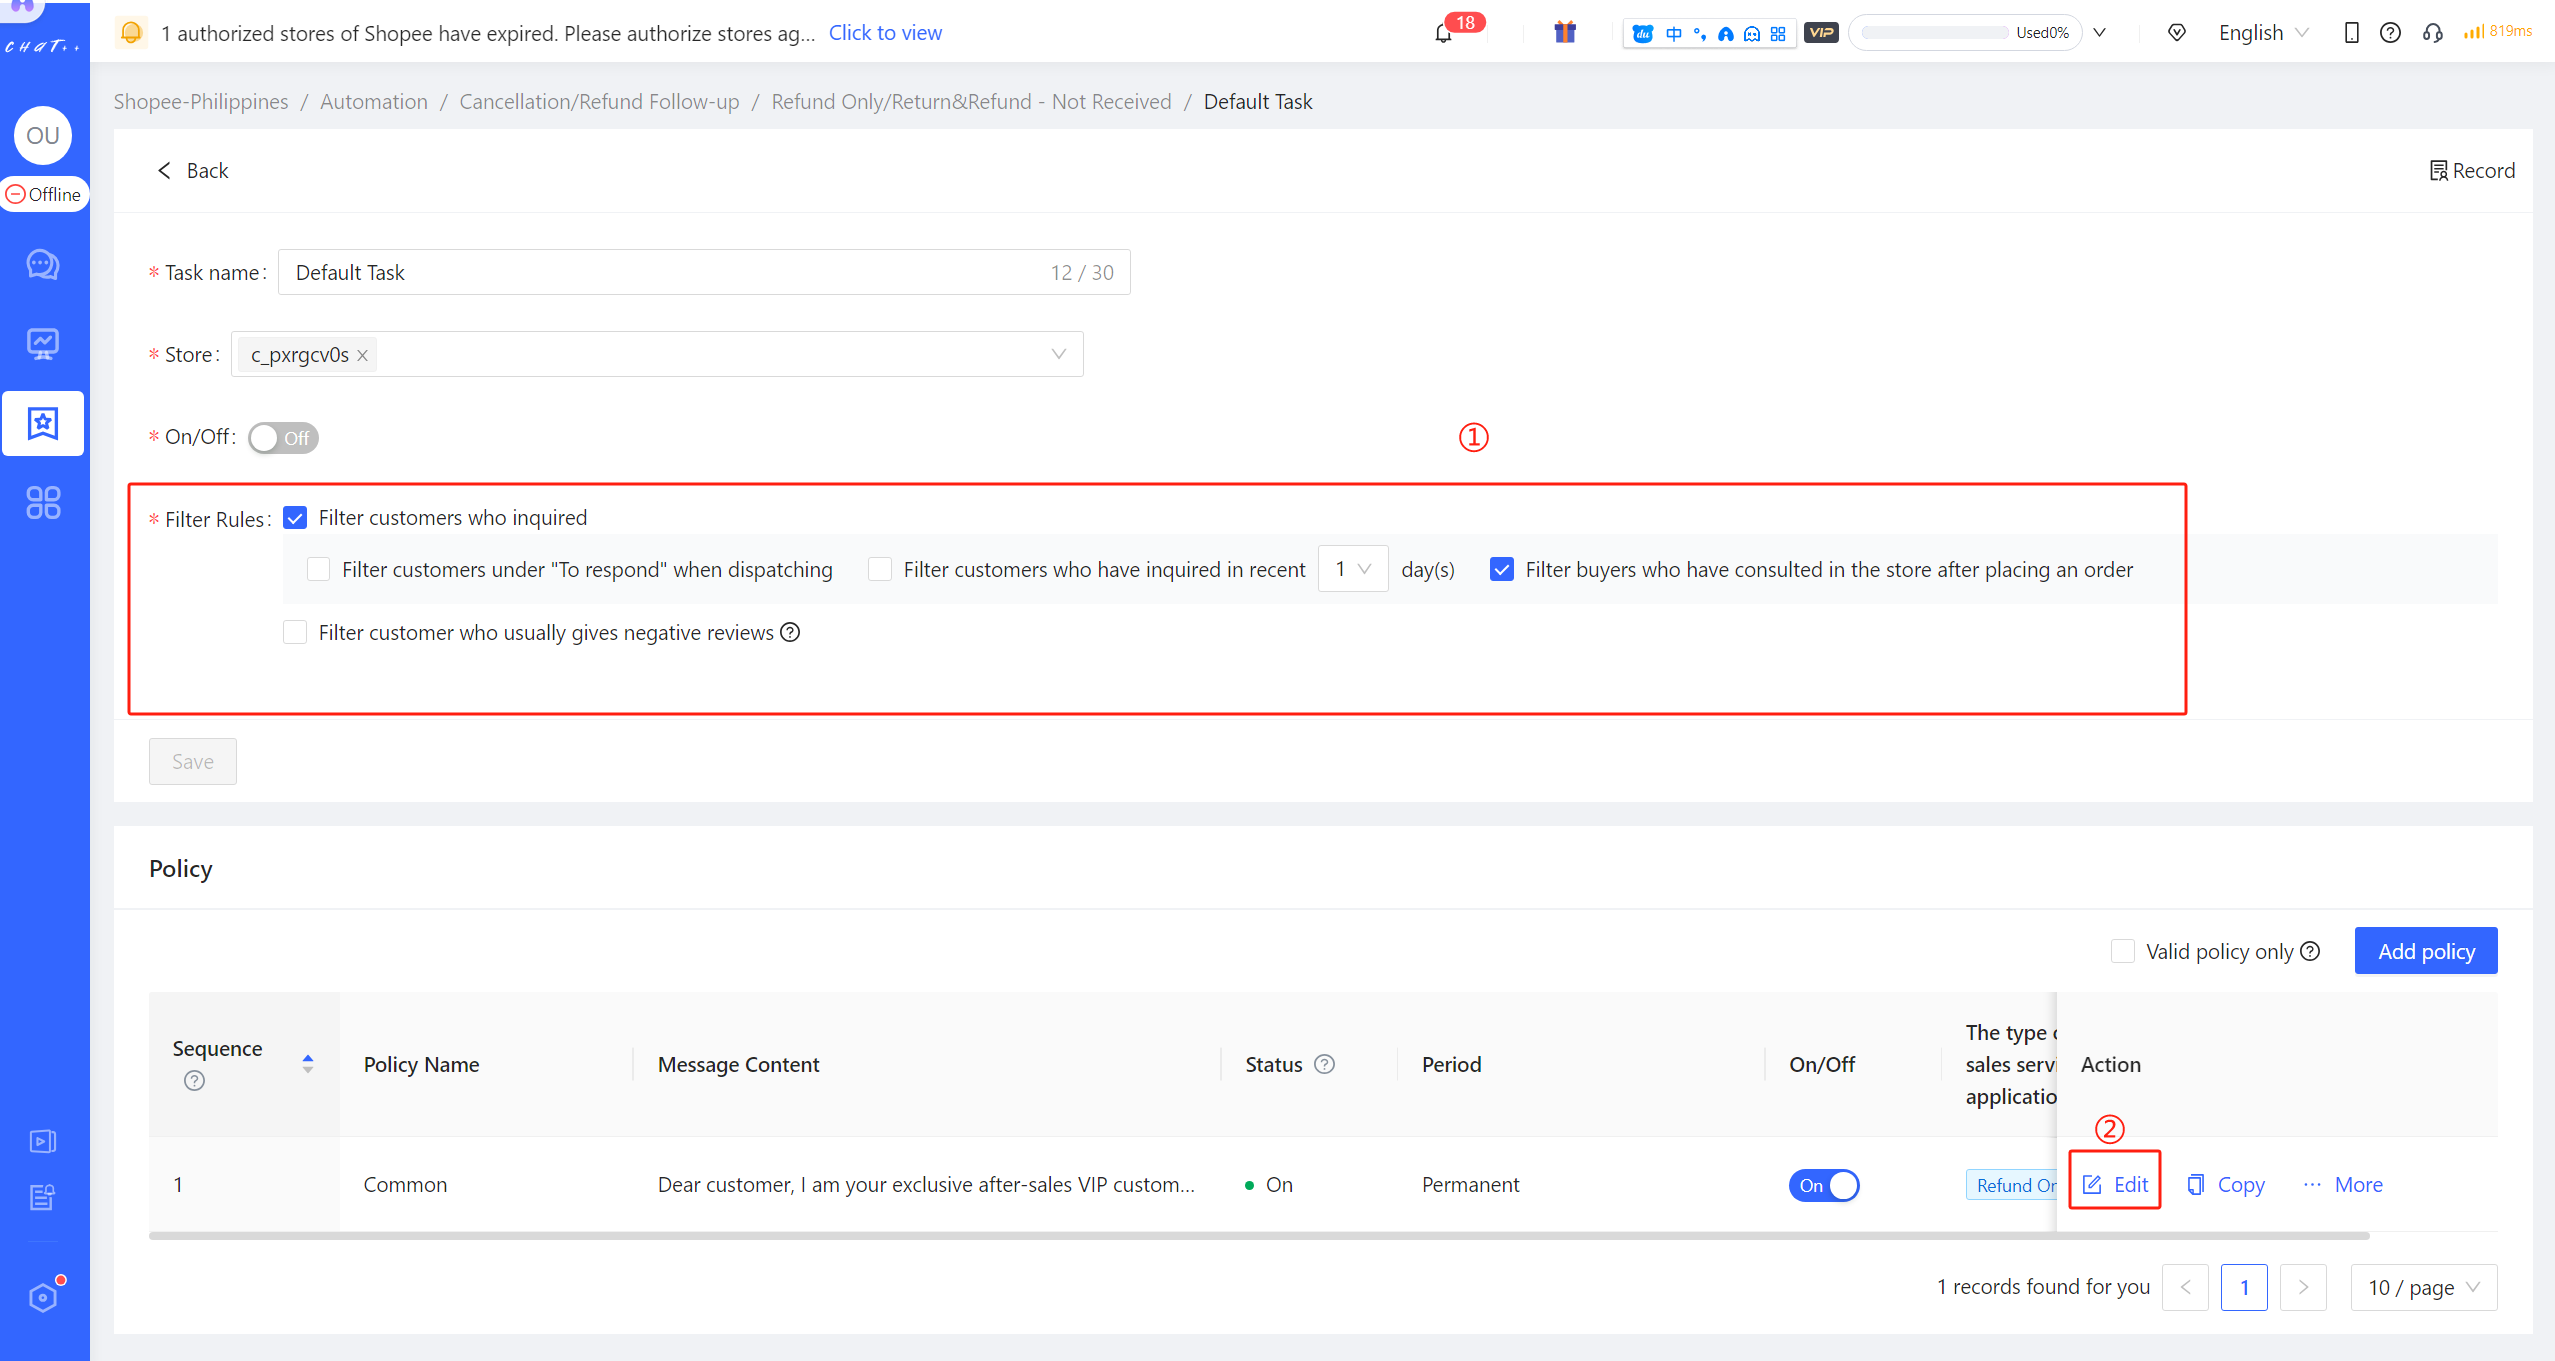Open the four-squares grid in input toolbar
This screenshot has width=2555, height=1361.
(x=1778, y=33)
